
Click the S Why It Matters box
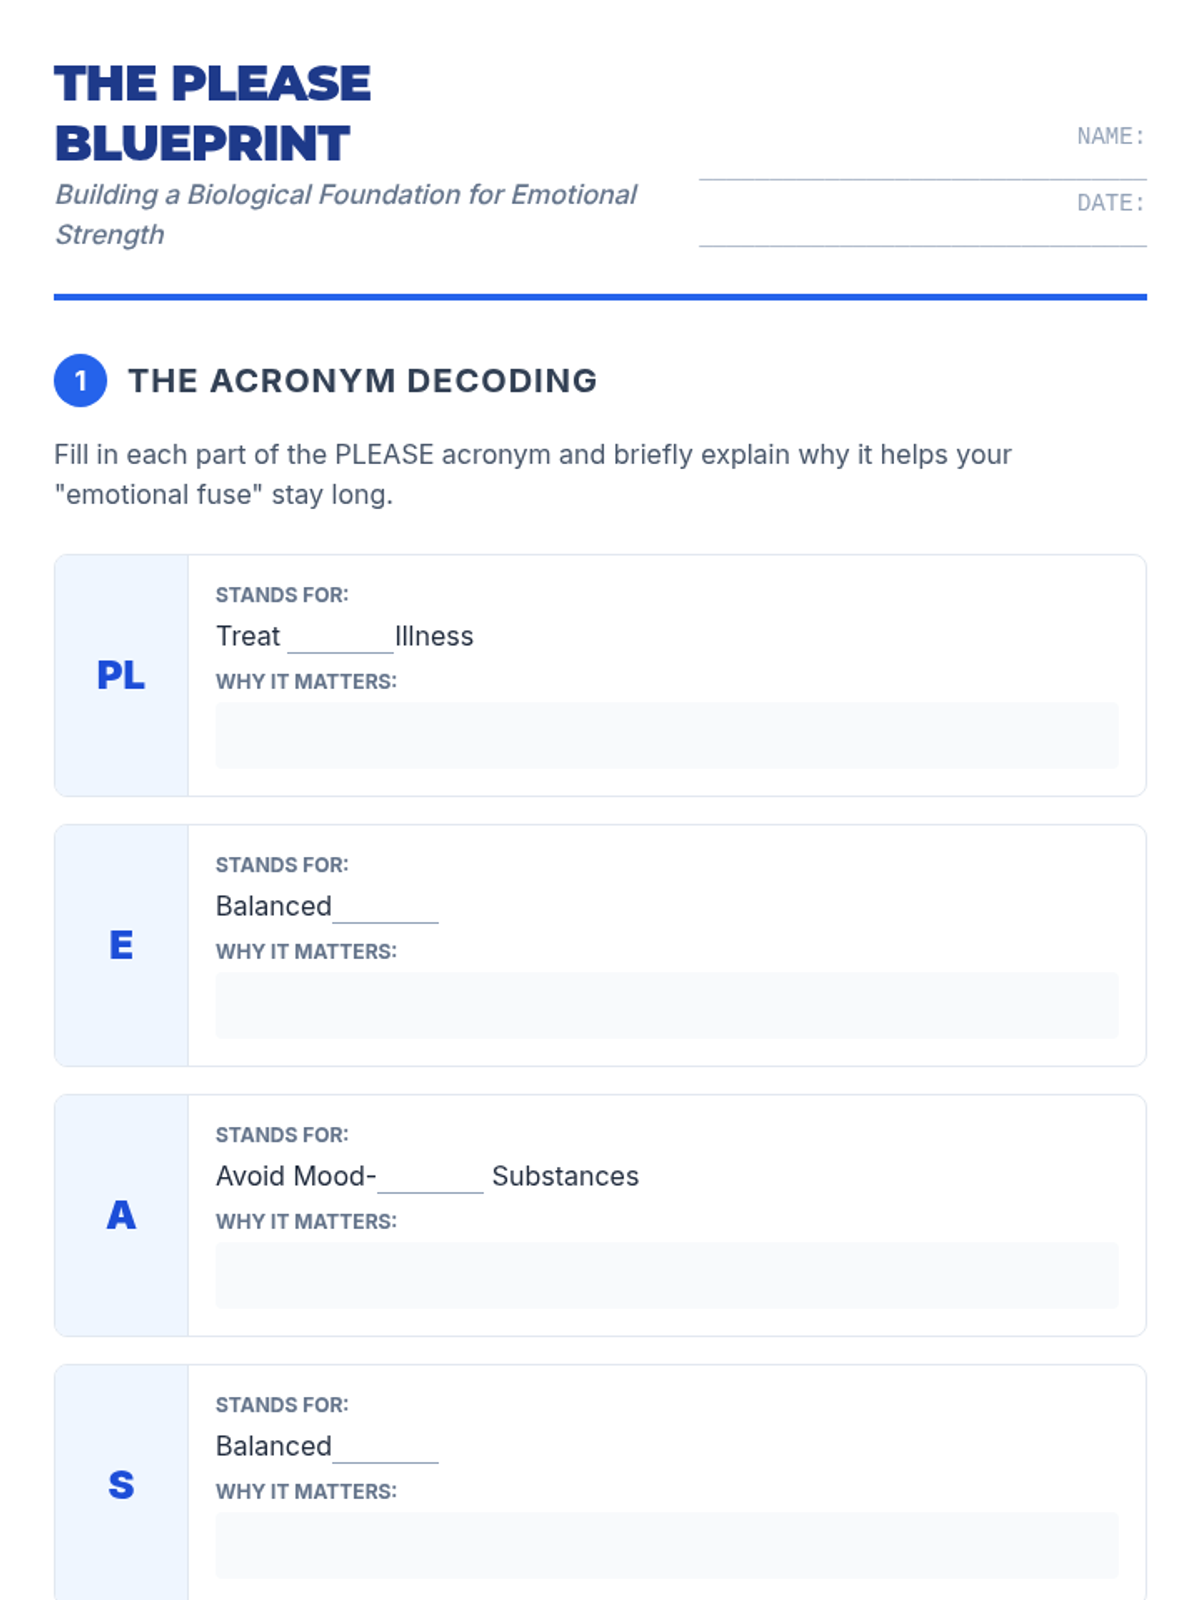coord(667,1545)
